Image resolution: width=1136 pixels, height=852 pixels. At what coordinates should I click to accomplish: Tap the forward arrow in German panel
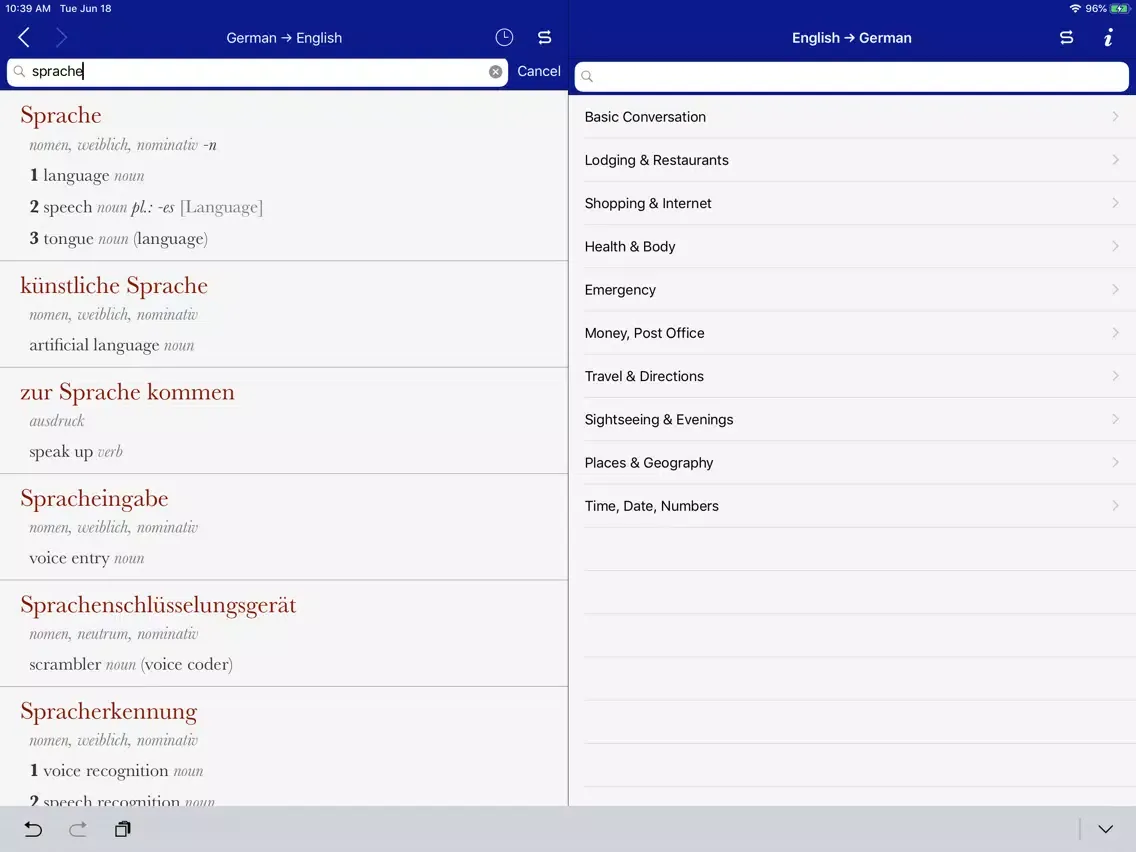click(x=62, y=38)
